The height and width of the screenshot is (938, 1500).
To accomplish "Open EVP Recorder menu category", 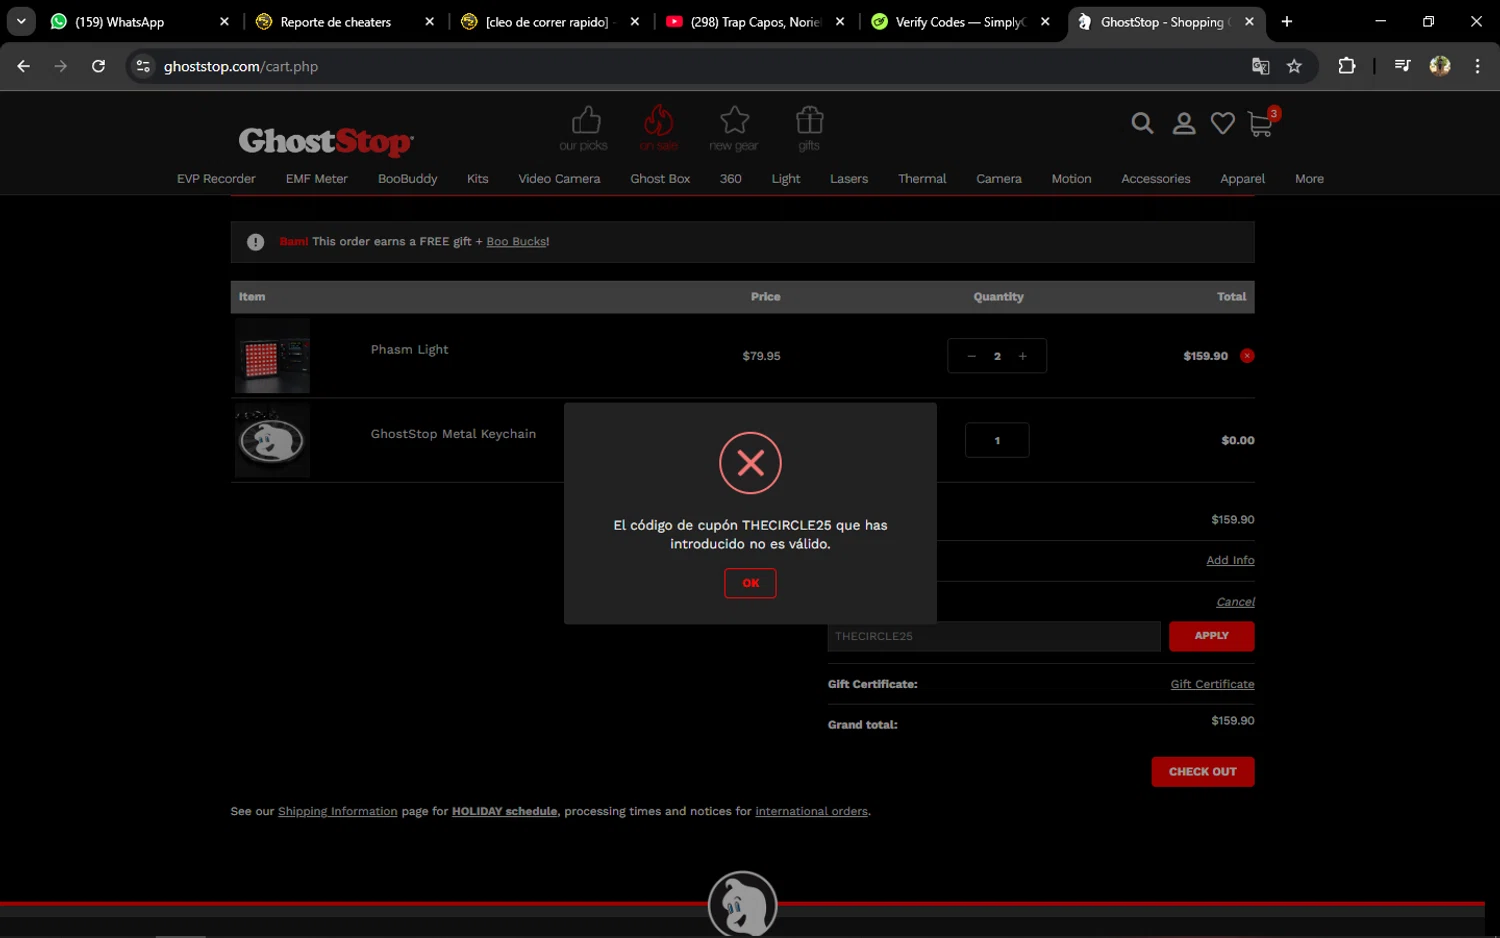I will [216, 179].
